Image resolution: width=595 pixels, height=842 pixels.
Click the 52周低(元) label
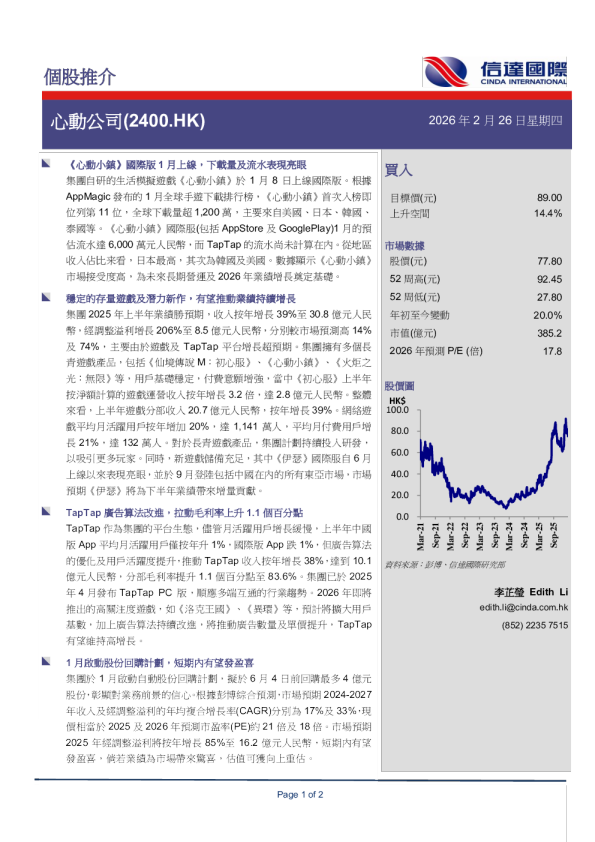(415, 297)
